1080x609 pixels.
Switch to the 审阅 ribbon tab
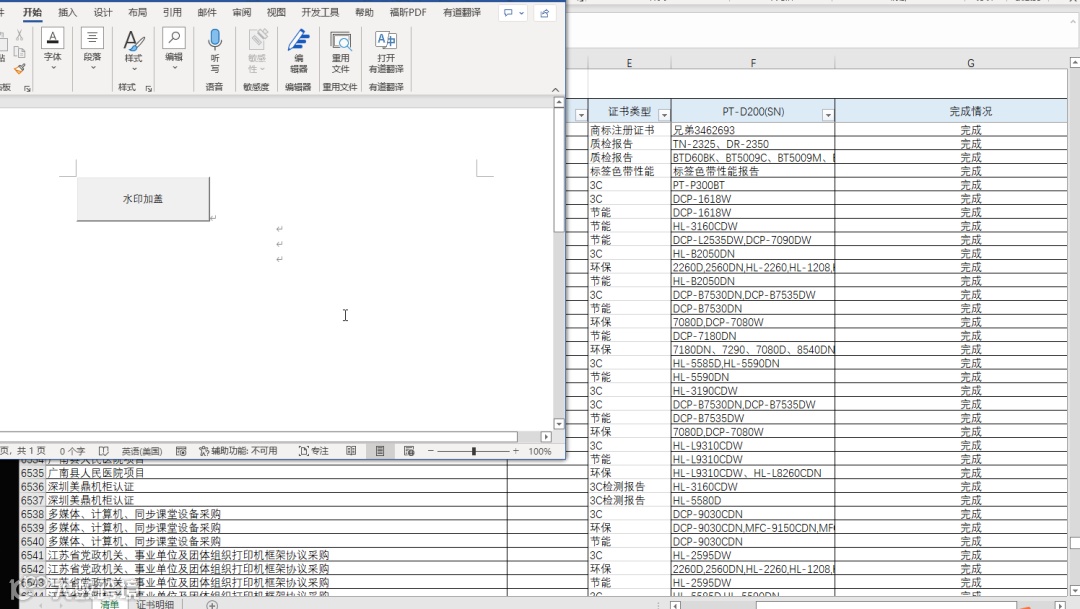click(x=242, y=12)
